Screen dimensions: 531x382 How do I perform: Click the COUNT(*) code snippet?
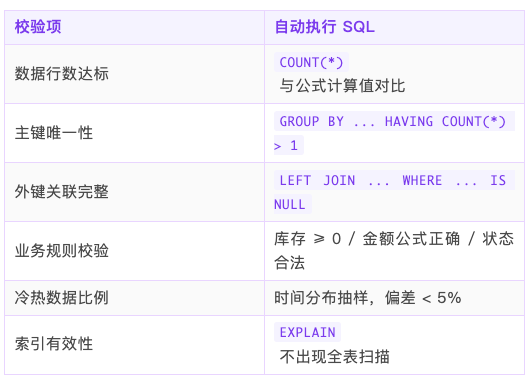point(311,62)
